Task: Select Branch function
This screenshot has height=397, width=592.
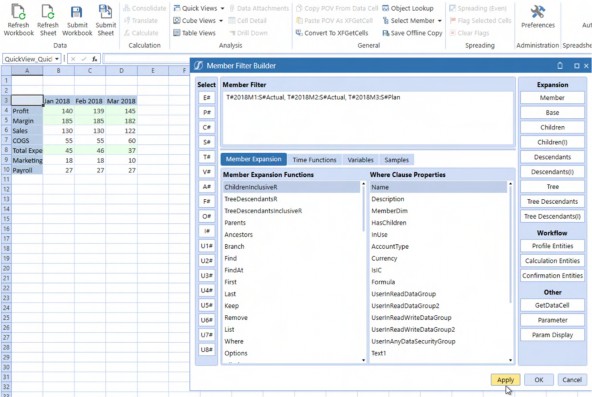Action: (x=291, y=246)
